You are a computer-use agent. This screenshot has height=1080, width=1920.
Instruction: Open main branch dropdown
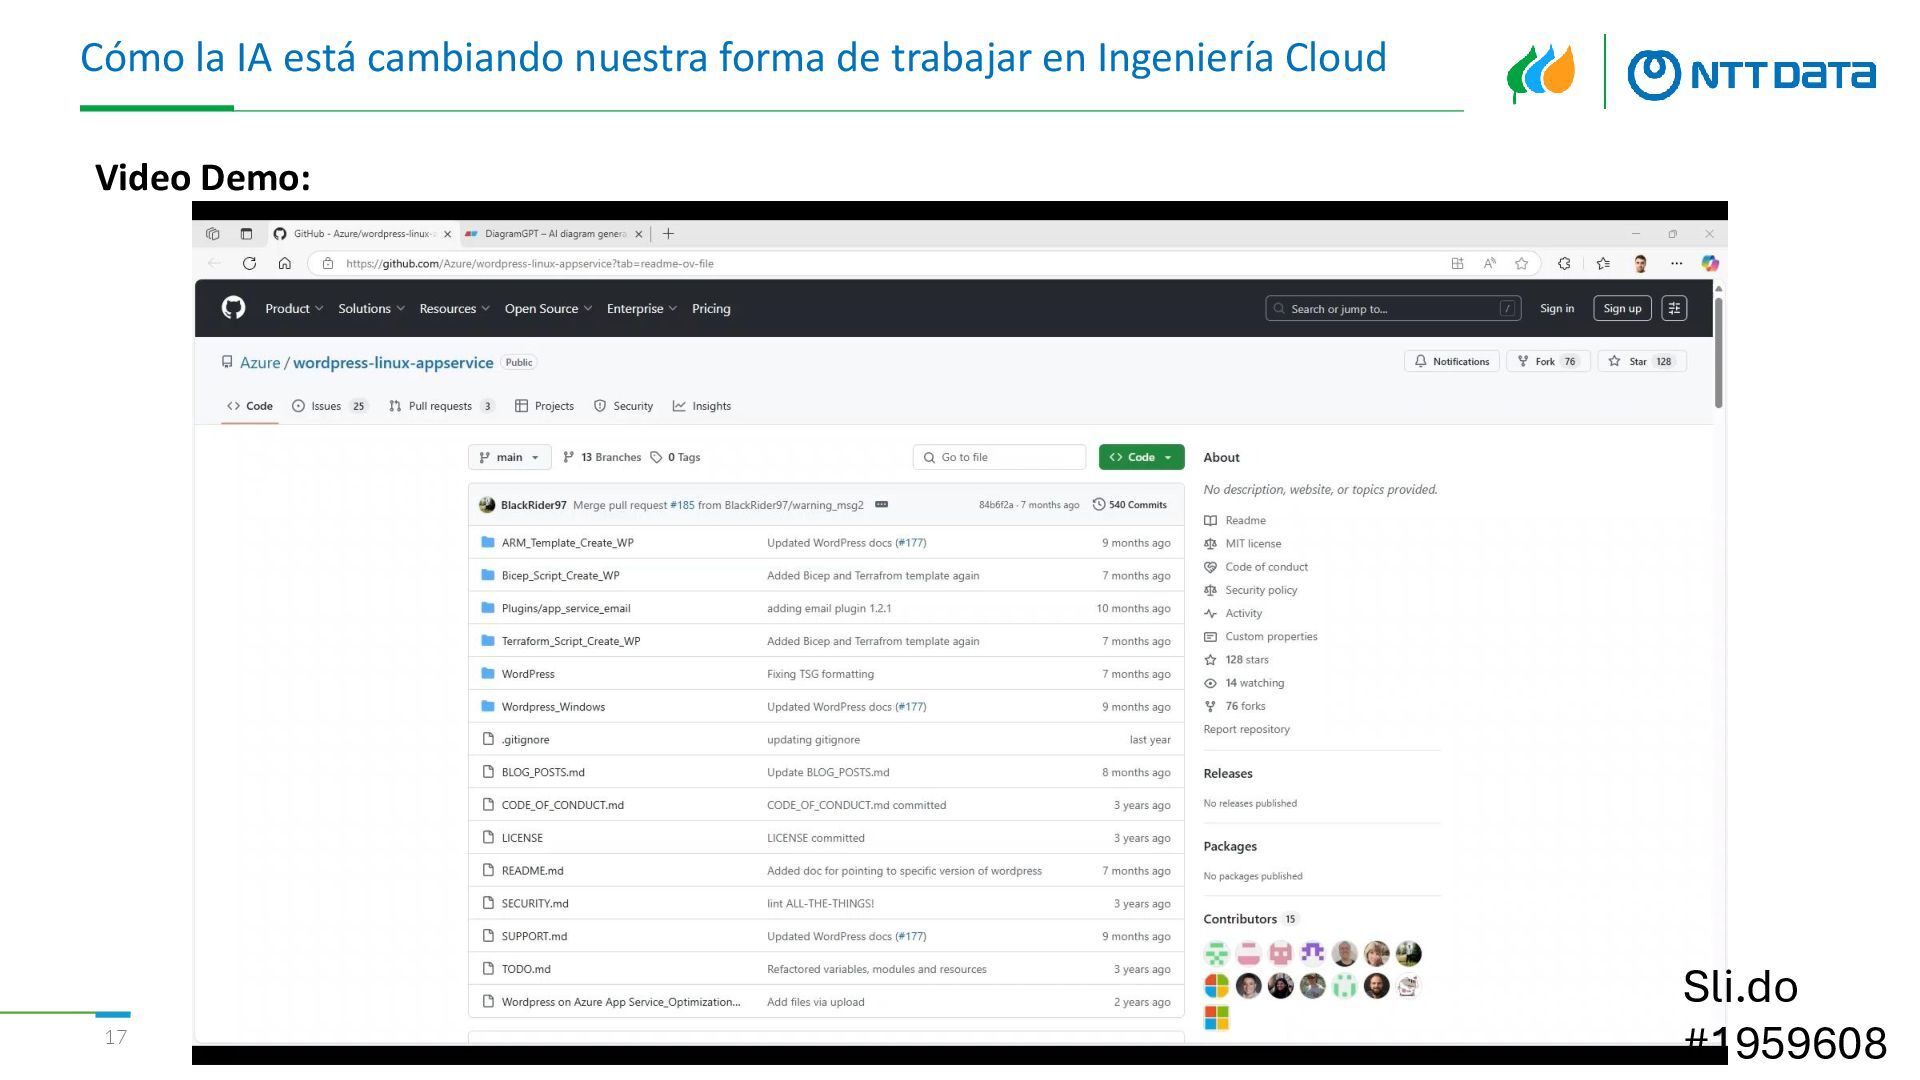pos(510,457)
